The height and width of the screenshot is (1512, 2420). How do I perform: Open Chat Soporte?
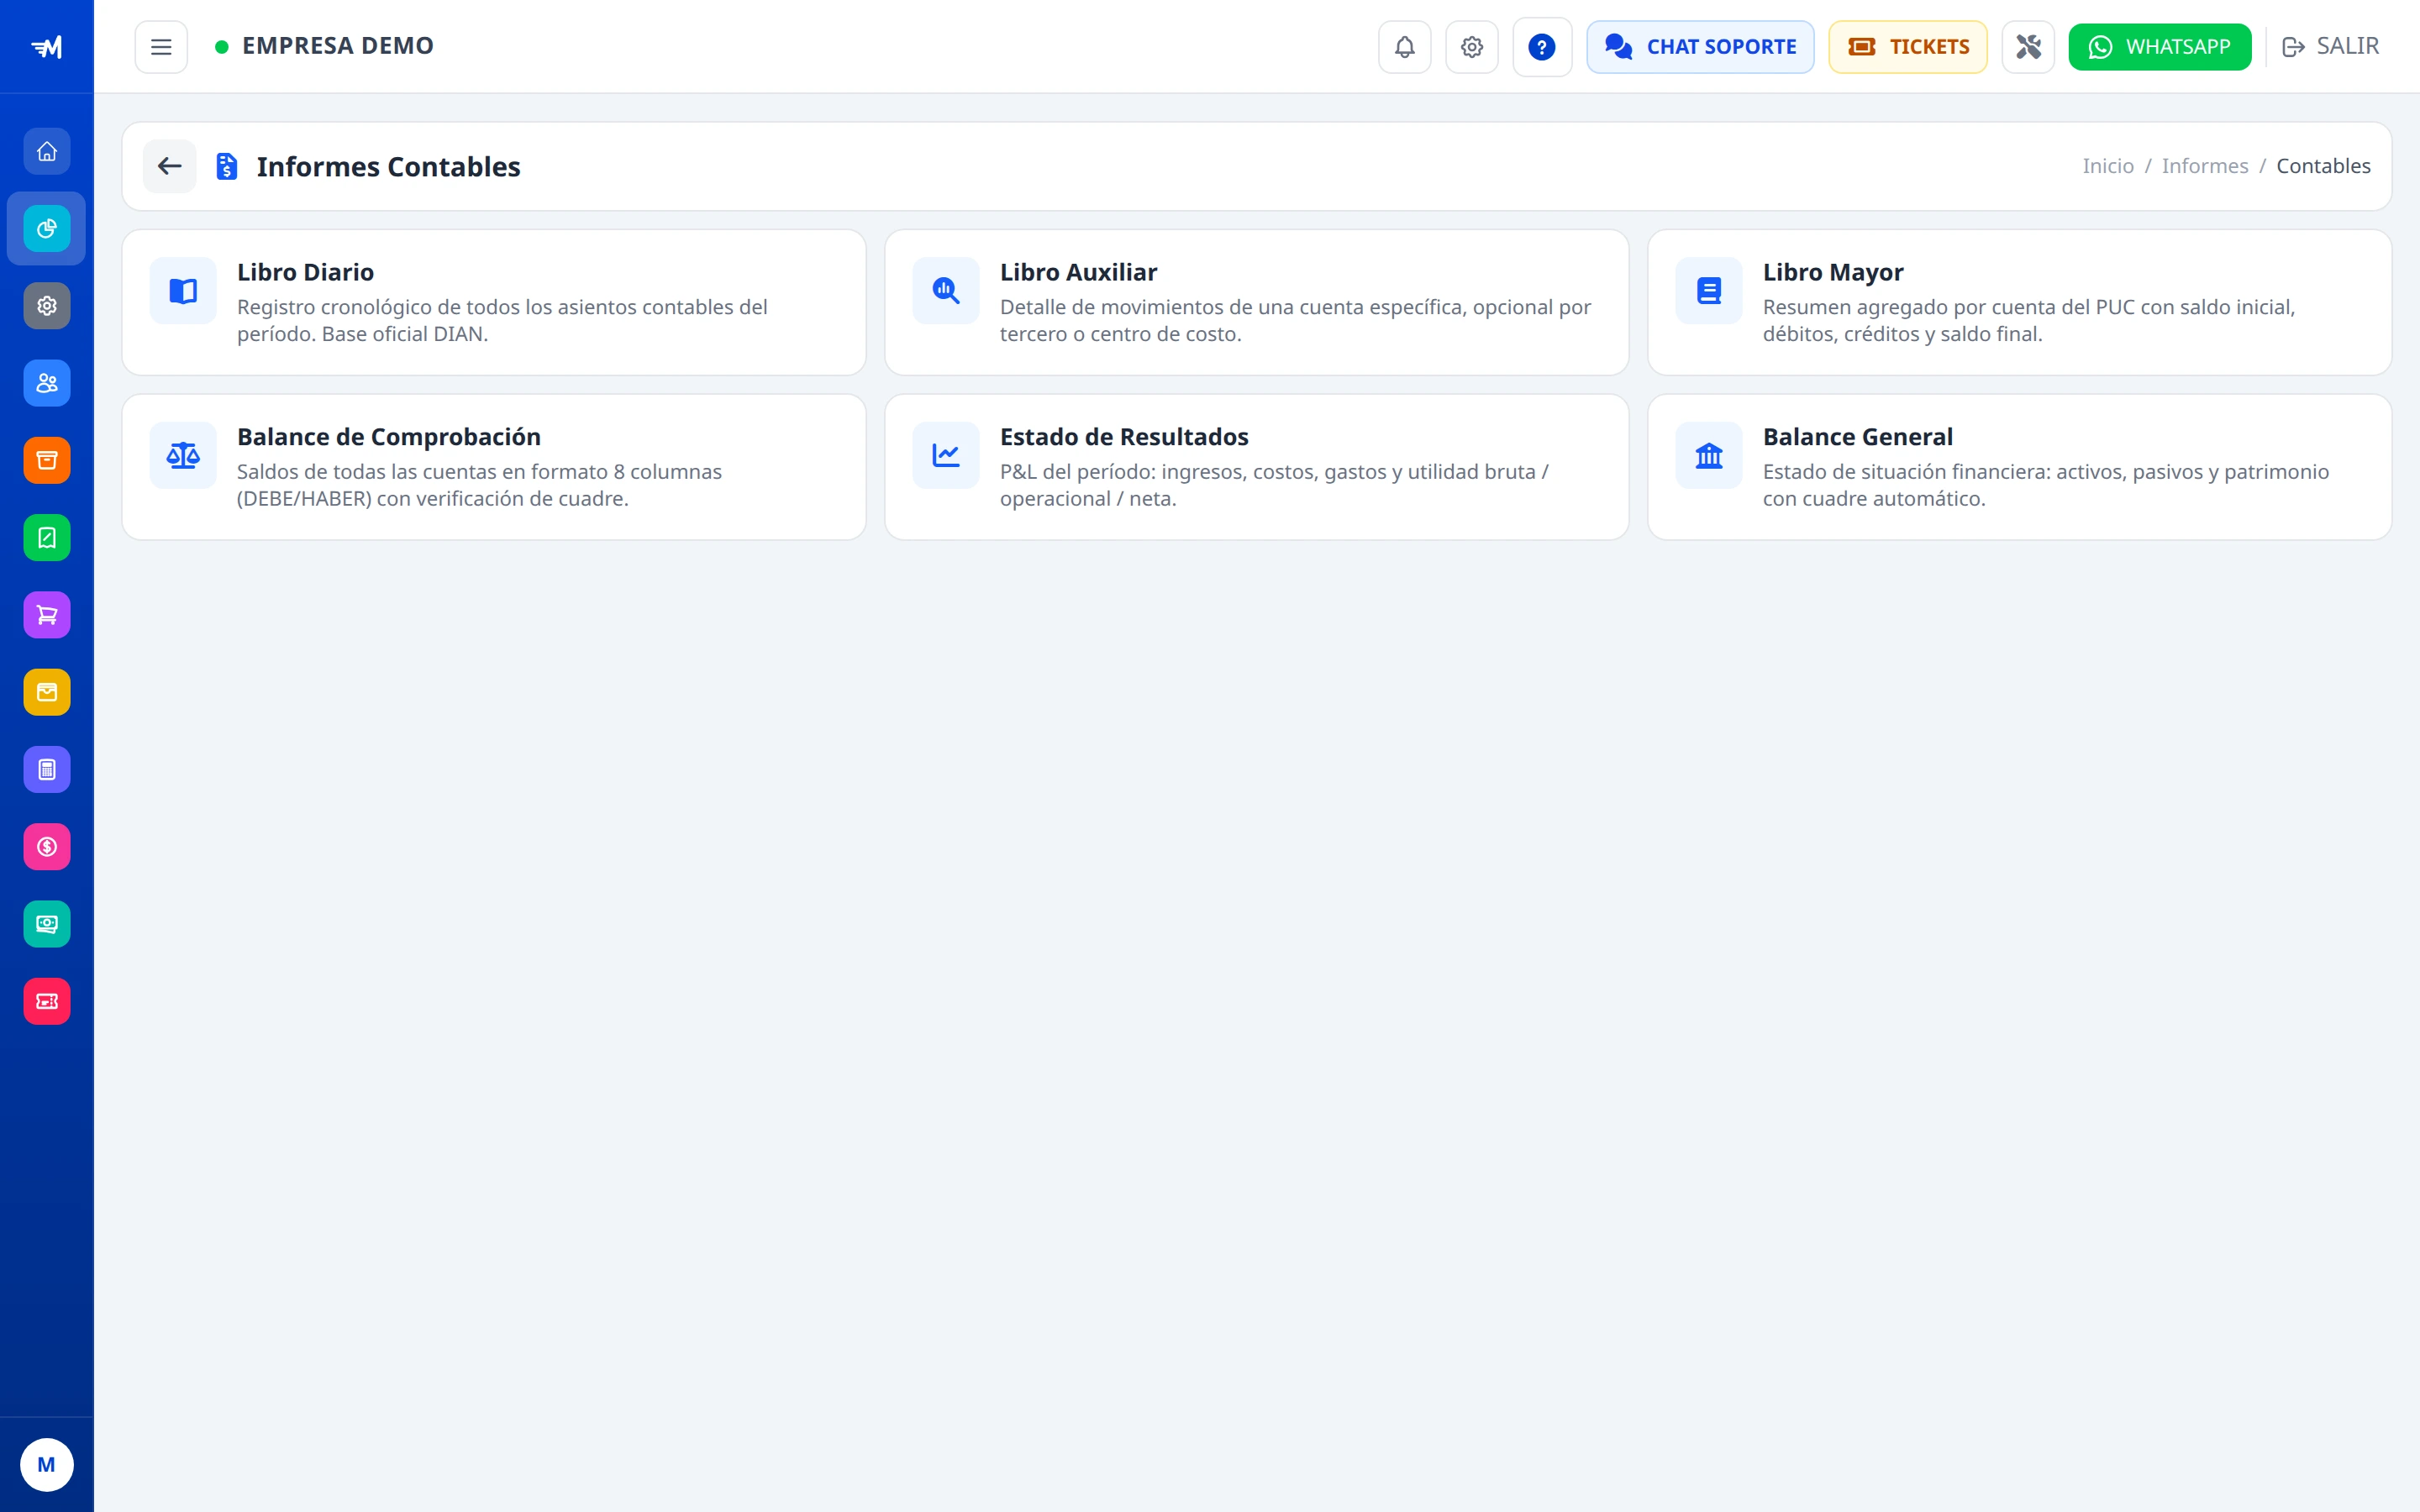point(1700,47)
